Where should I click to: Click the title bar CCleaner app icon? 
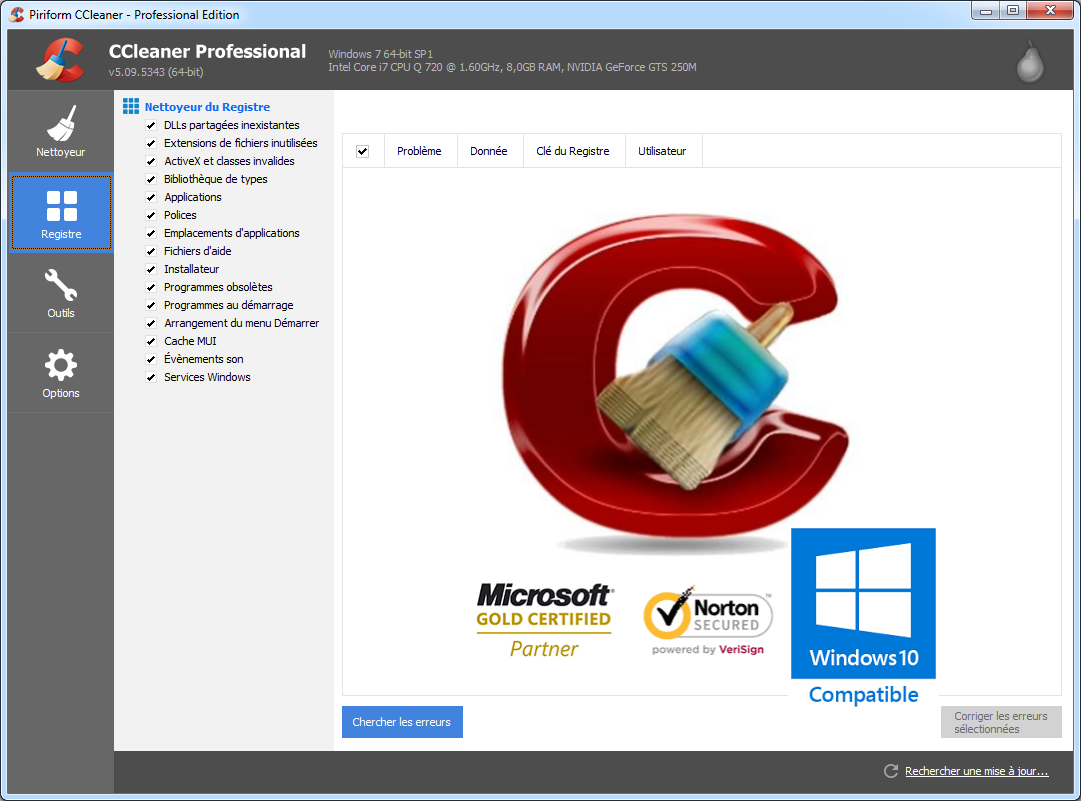click(x=17, y=14)
